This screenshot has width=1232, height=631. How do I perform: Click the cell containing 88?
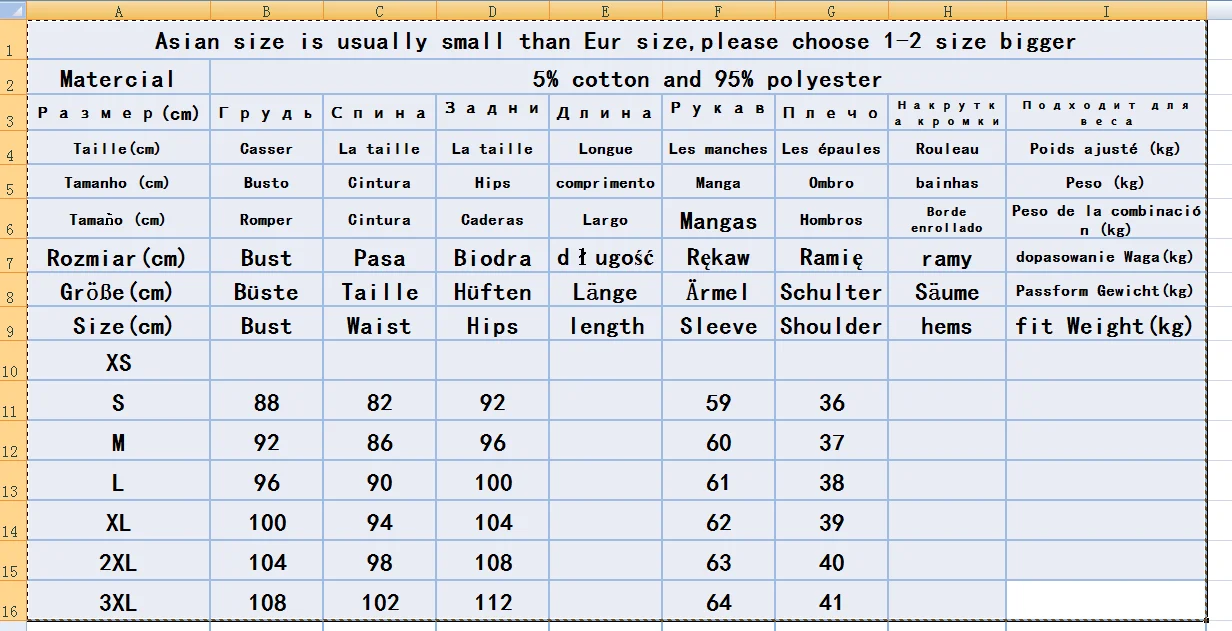[x=267, y=403]
